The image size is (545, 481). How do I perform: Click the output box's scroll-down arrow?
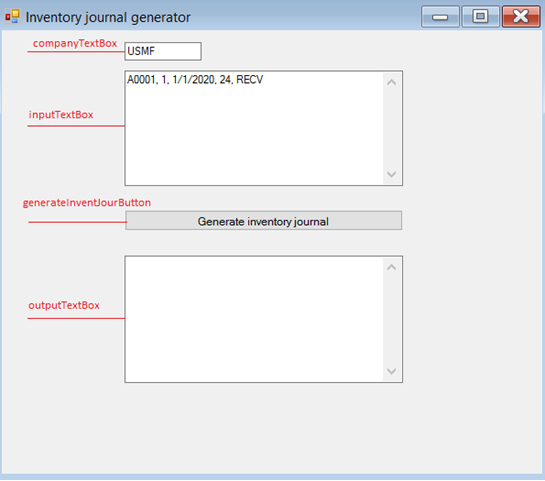pyautogui.click(x=392, y=371)
